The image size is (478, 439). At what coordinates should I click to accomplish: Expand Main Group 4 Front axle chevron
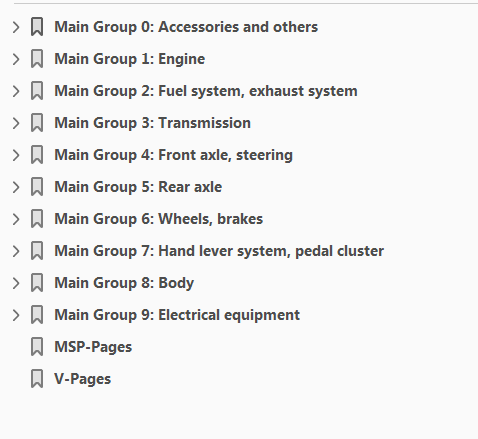point(16,155)
